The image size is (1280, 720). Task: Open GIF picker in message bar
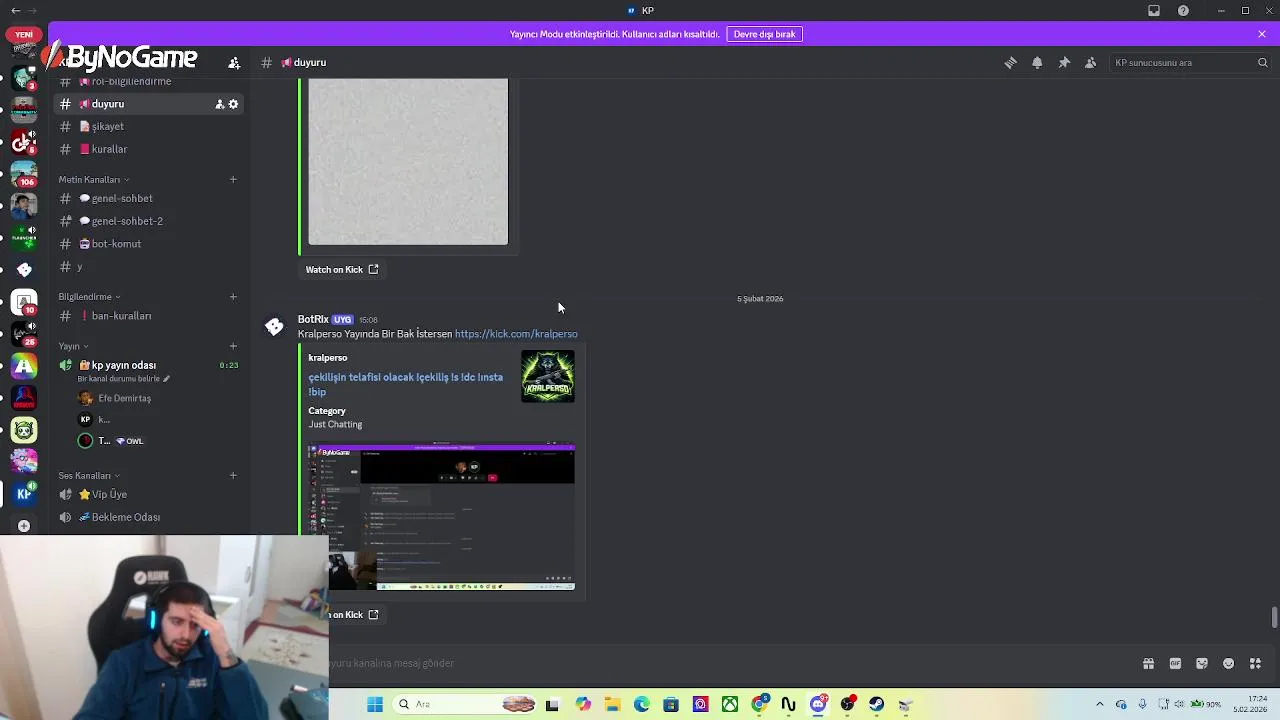pyautogui.click(x=1175, y=663)
